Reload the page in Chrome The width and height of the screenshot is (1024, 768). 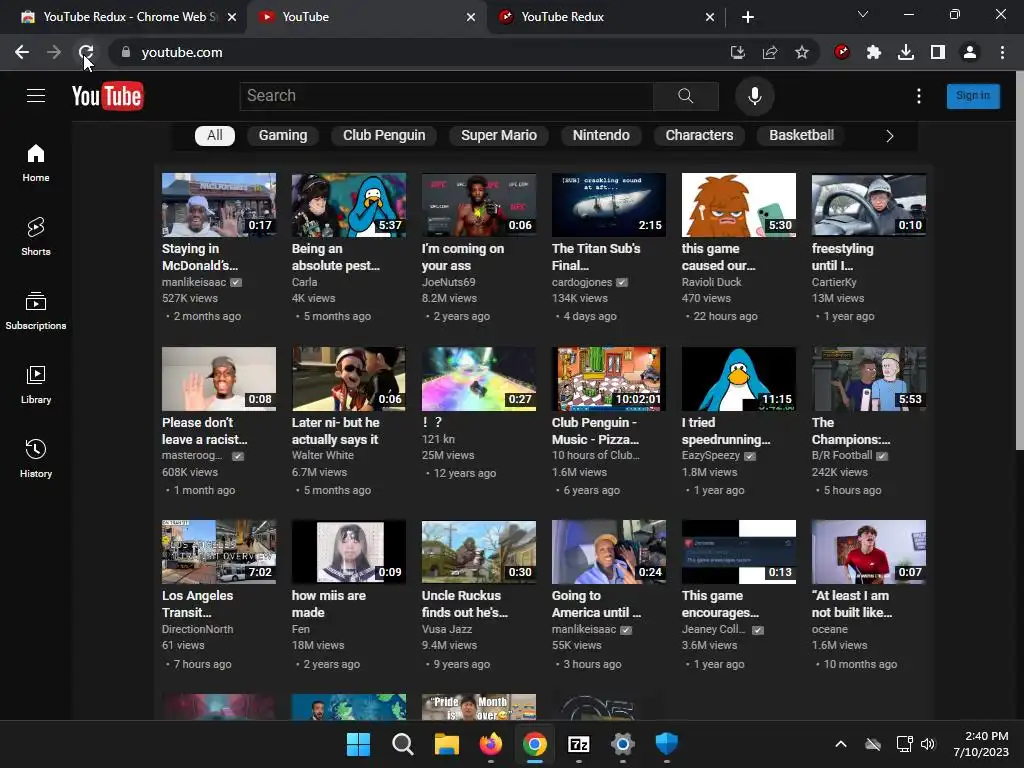pyautogui.click(x=86, y=52)
